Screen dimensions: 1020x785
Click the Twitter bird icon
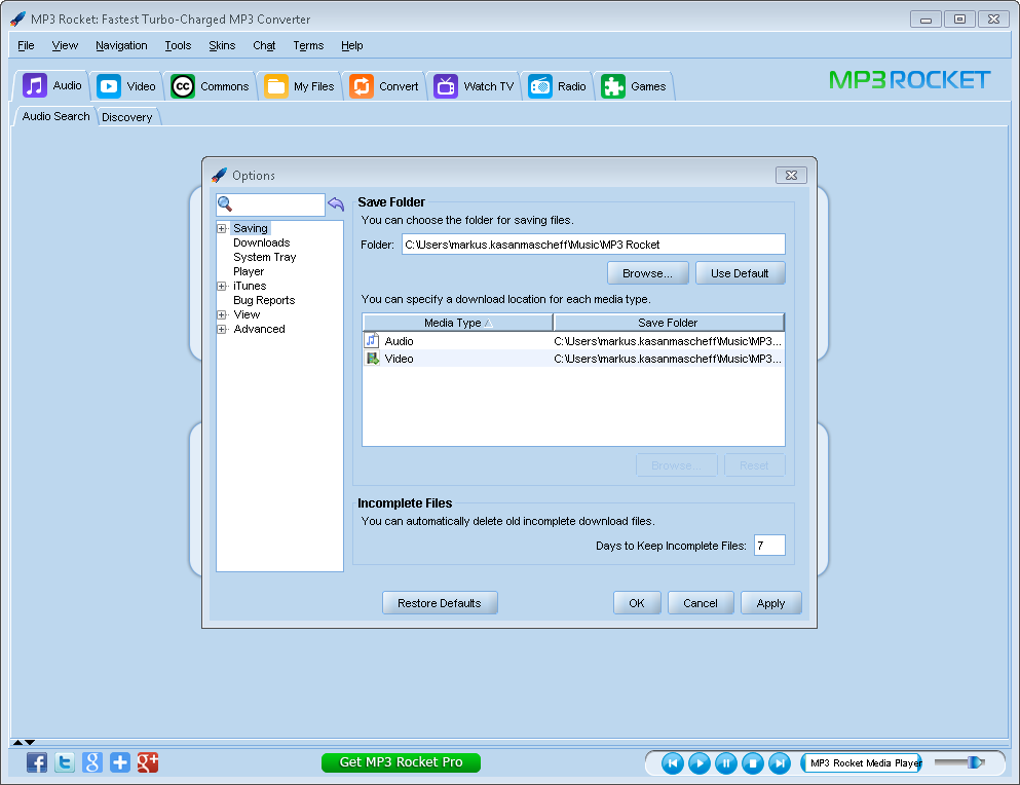click(64, 762)
